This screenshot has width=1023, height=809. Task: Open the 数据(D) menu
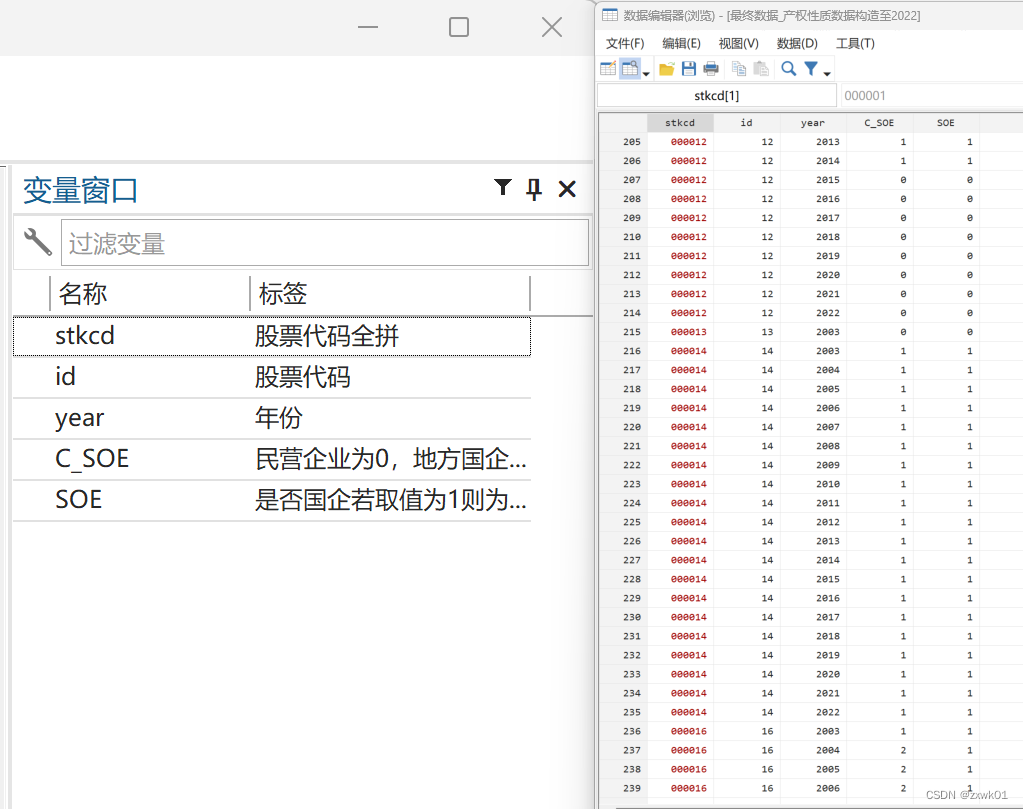pyautogui.click(x=797, y=44)
